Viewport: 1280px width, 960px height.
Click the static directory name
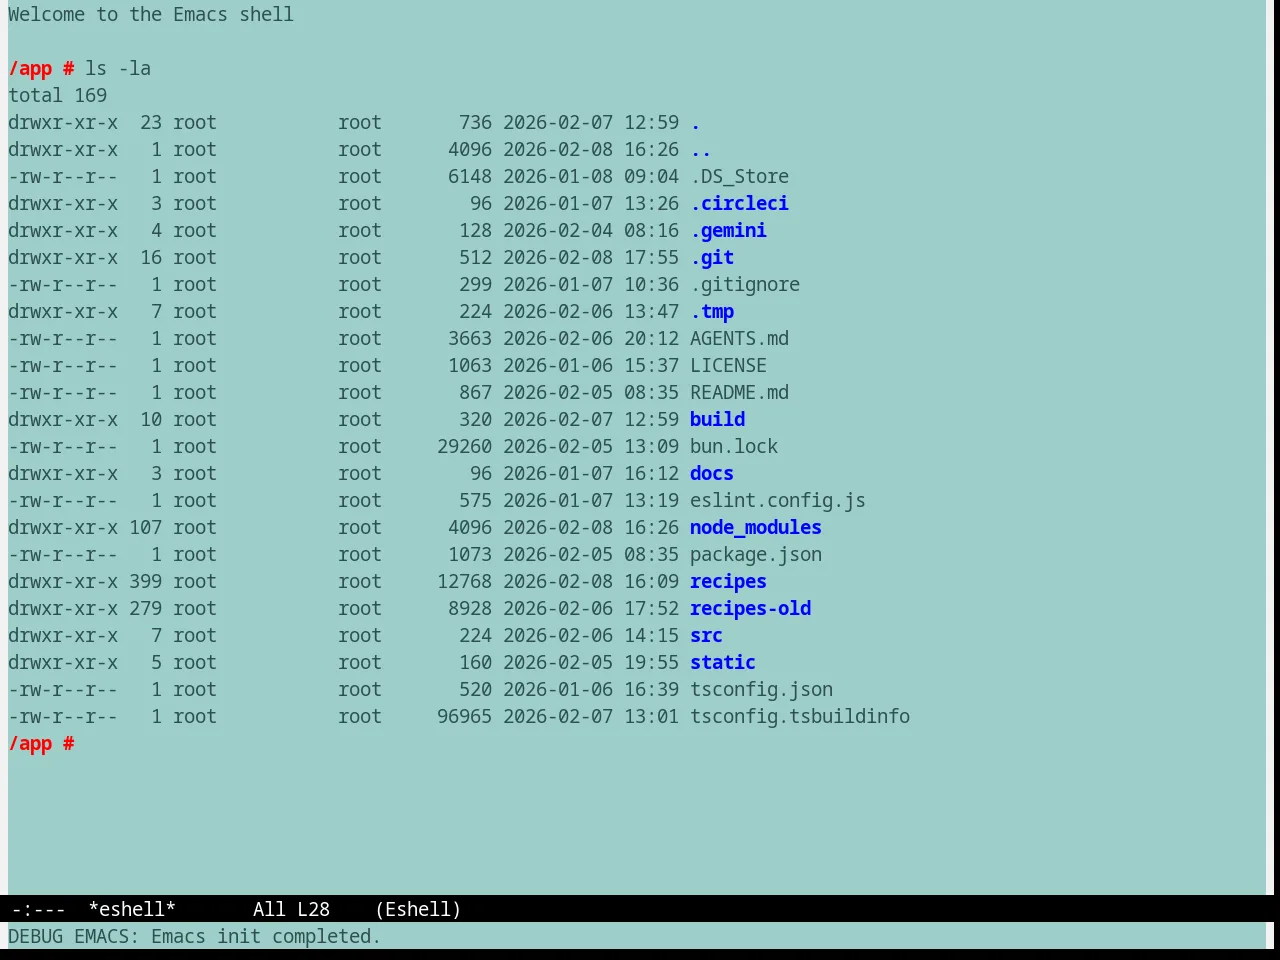pos(723,663)
